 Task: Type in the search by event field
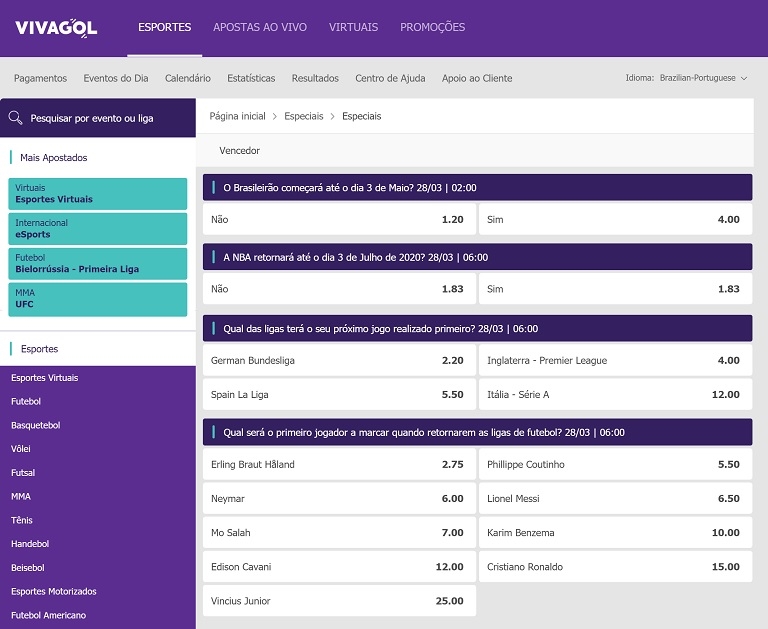coord(105,118)
